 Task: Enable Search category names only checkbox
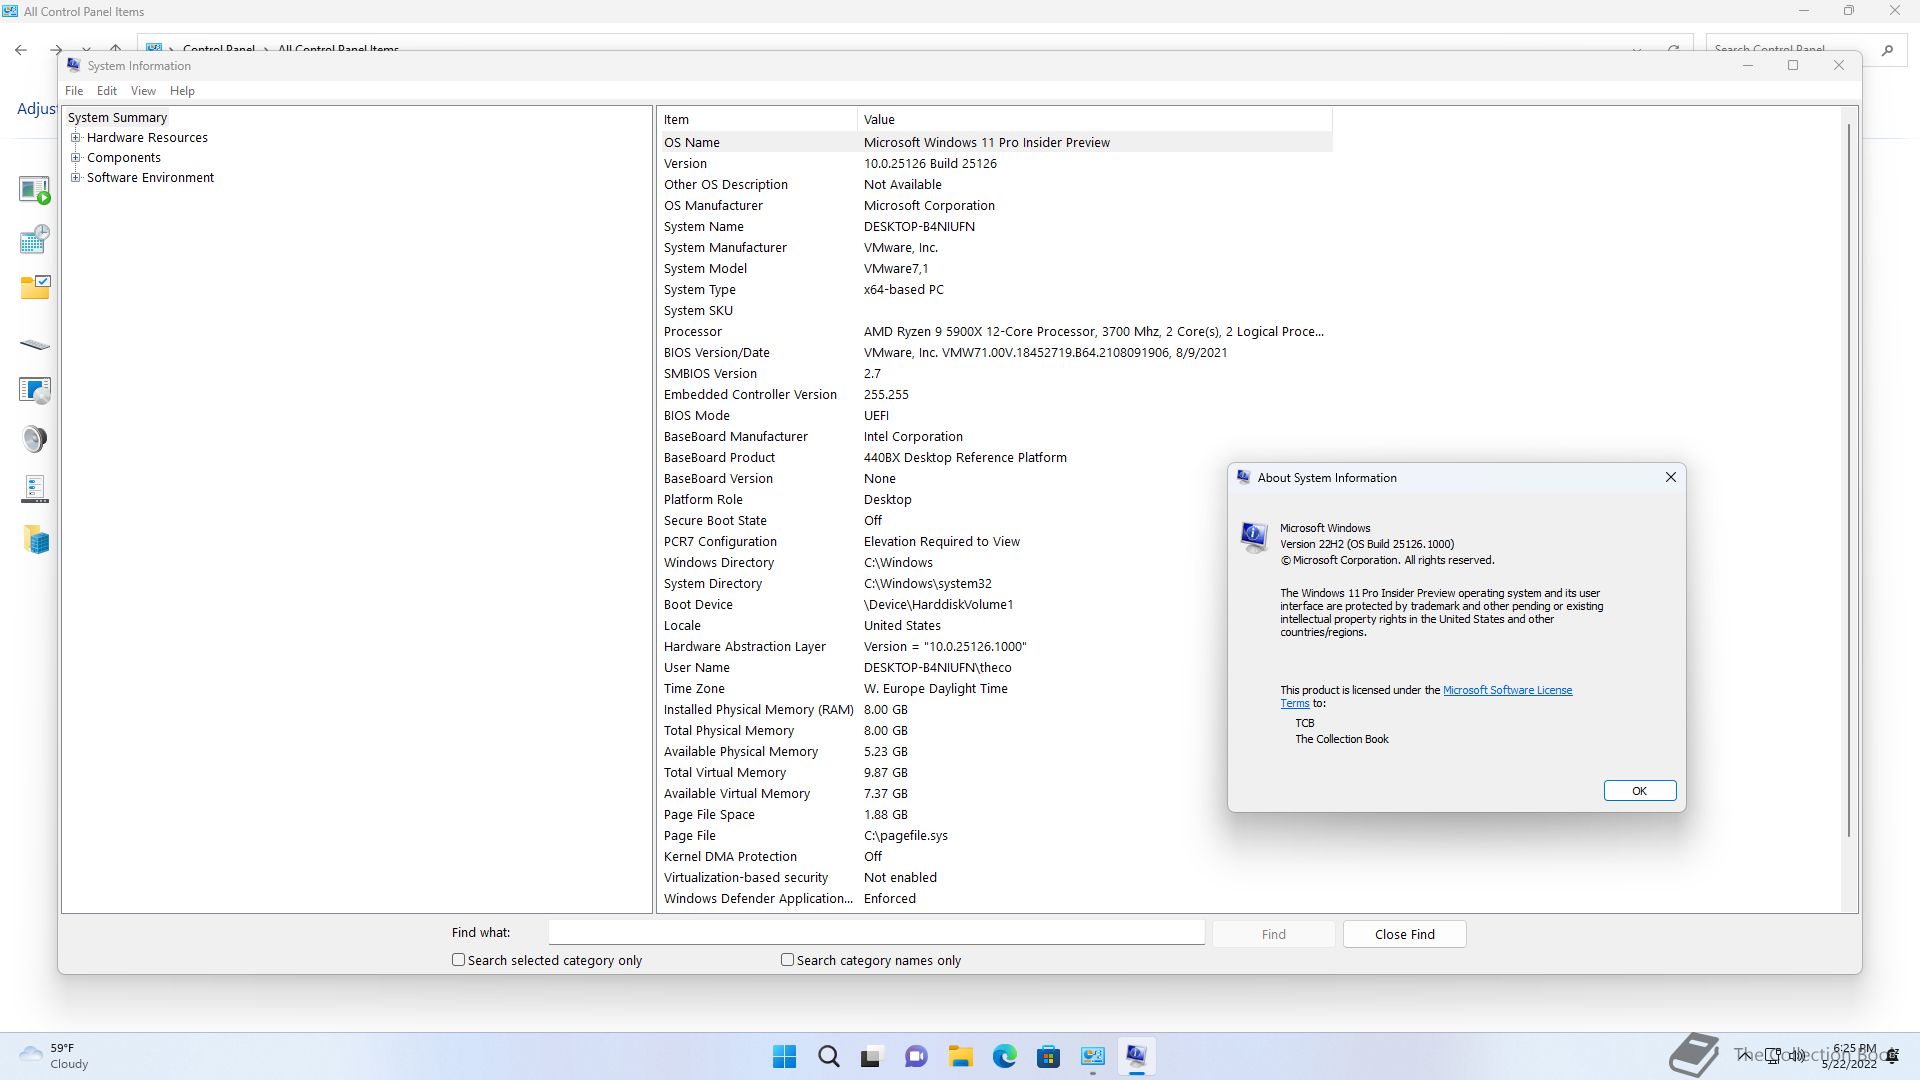[787, 960]
